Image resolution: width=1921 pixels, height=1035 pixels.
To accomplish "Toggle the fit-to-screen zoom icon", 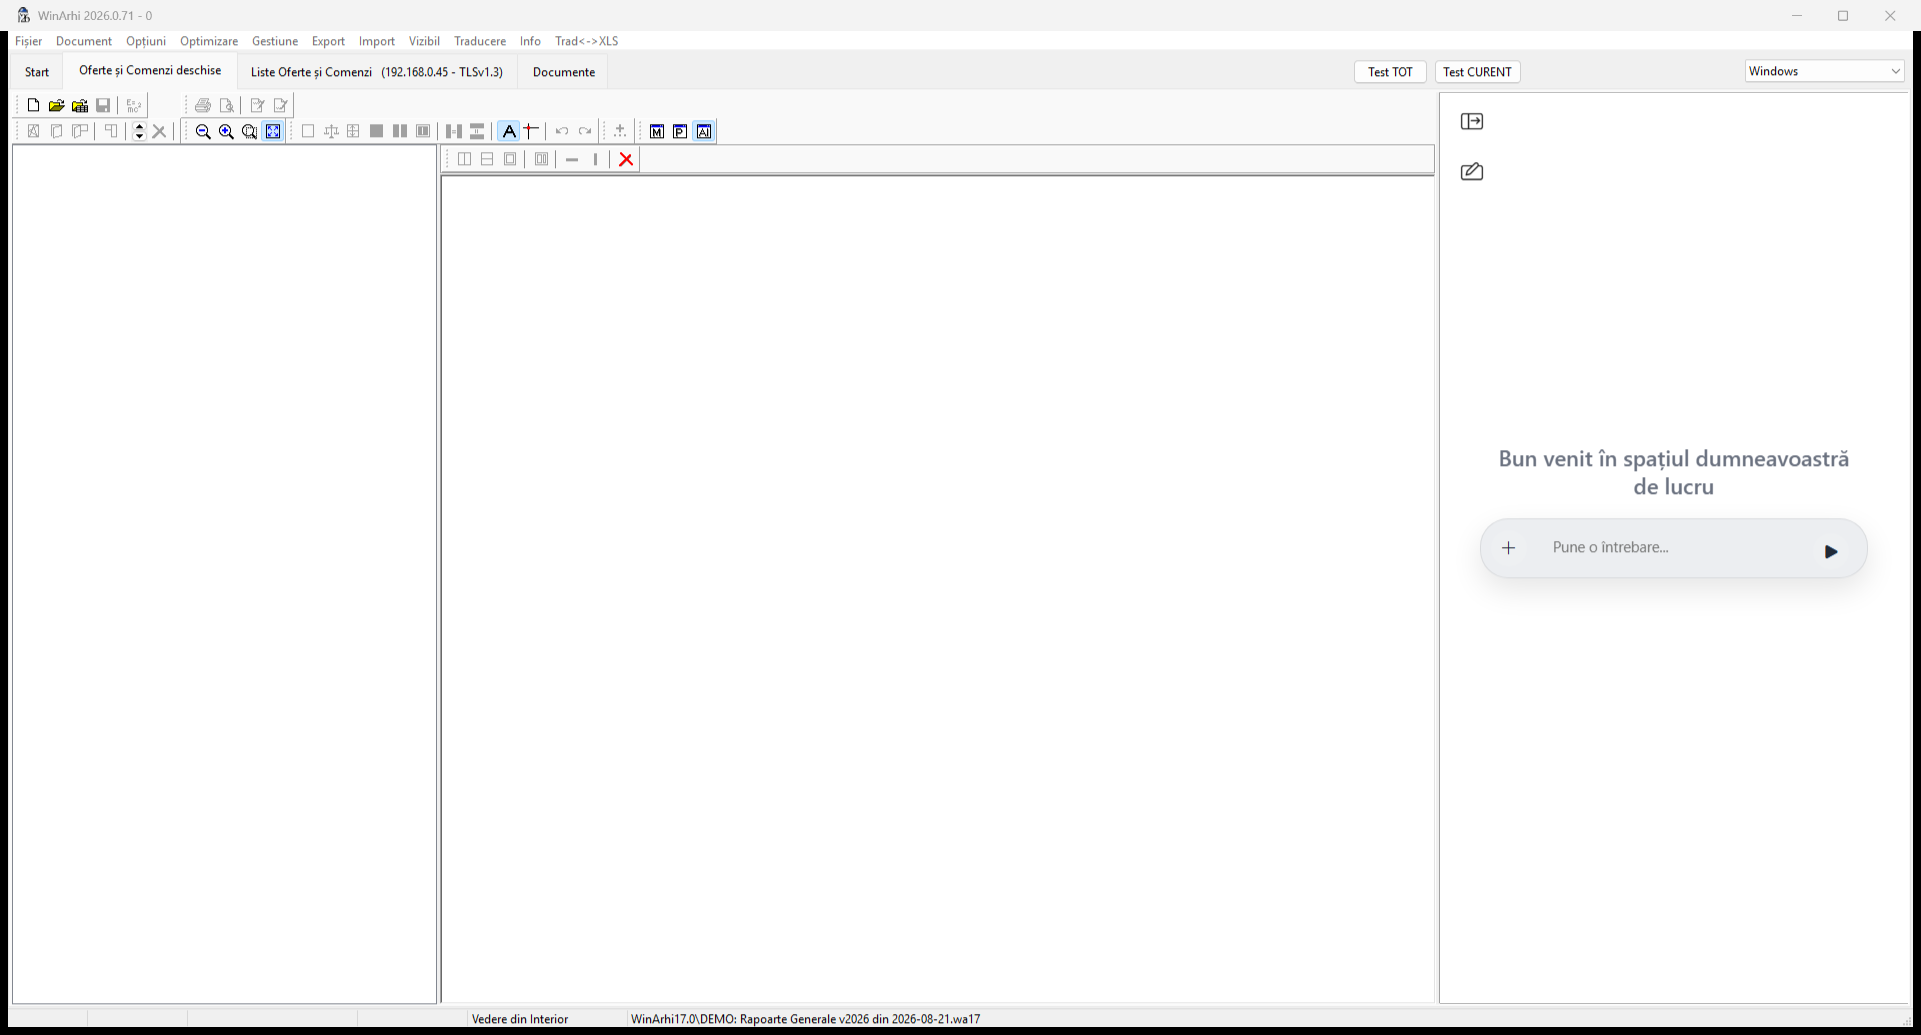I will (273, 131).
